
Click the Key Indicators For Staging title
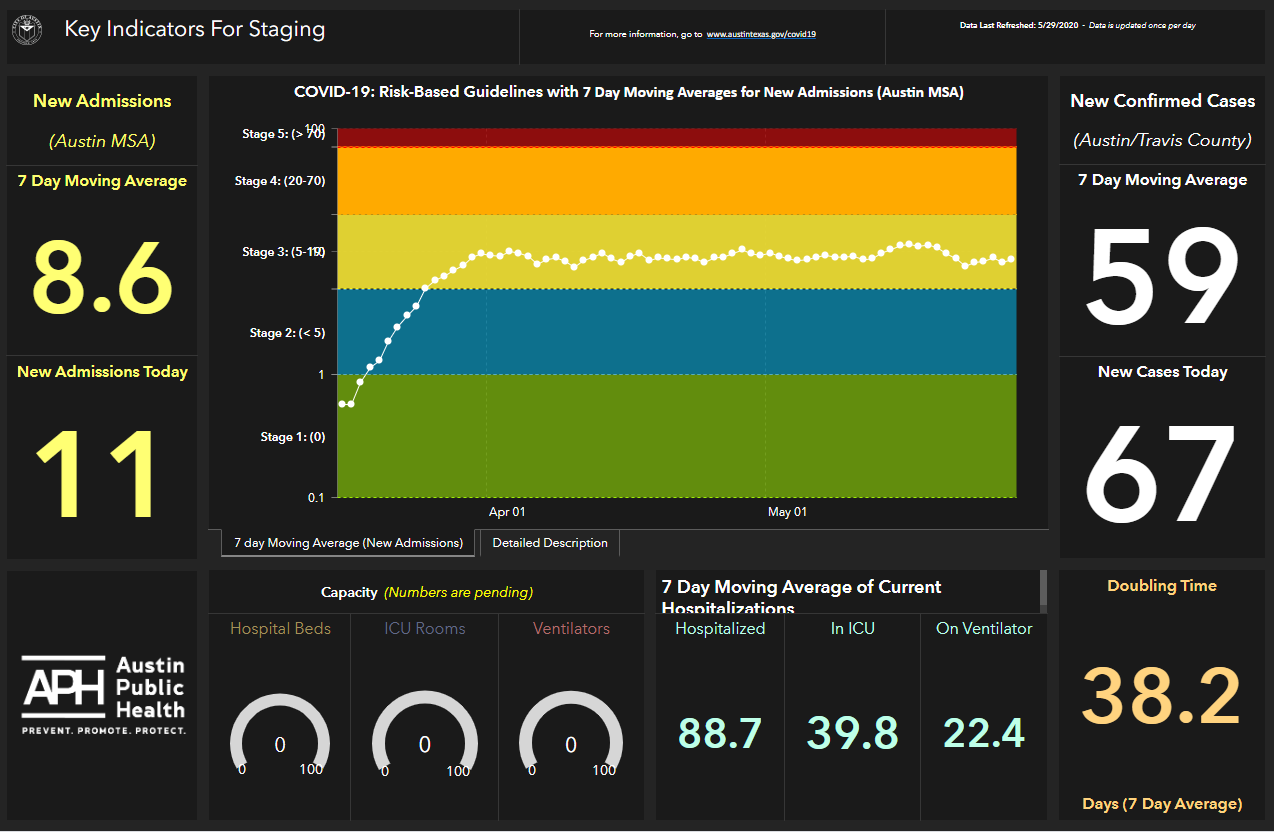195,29
